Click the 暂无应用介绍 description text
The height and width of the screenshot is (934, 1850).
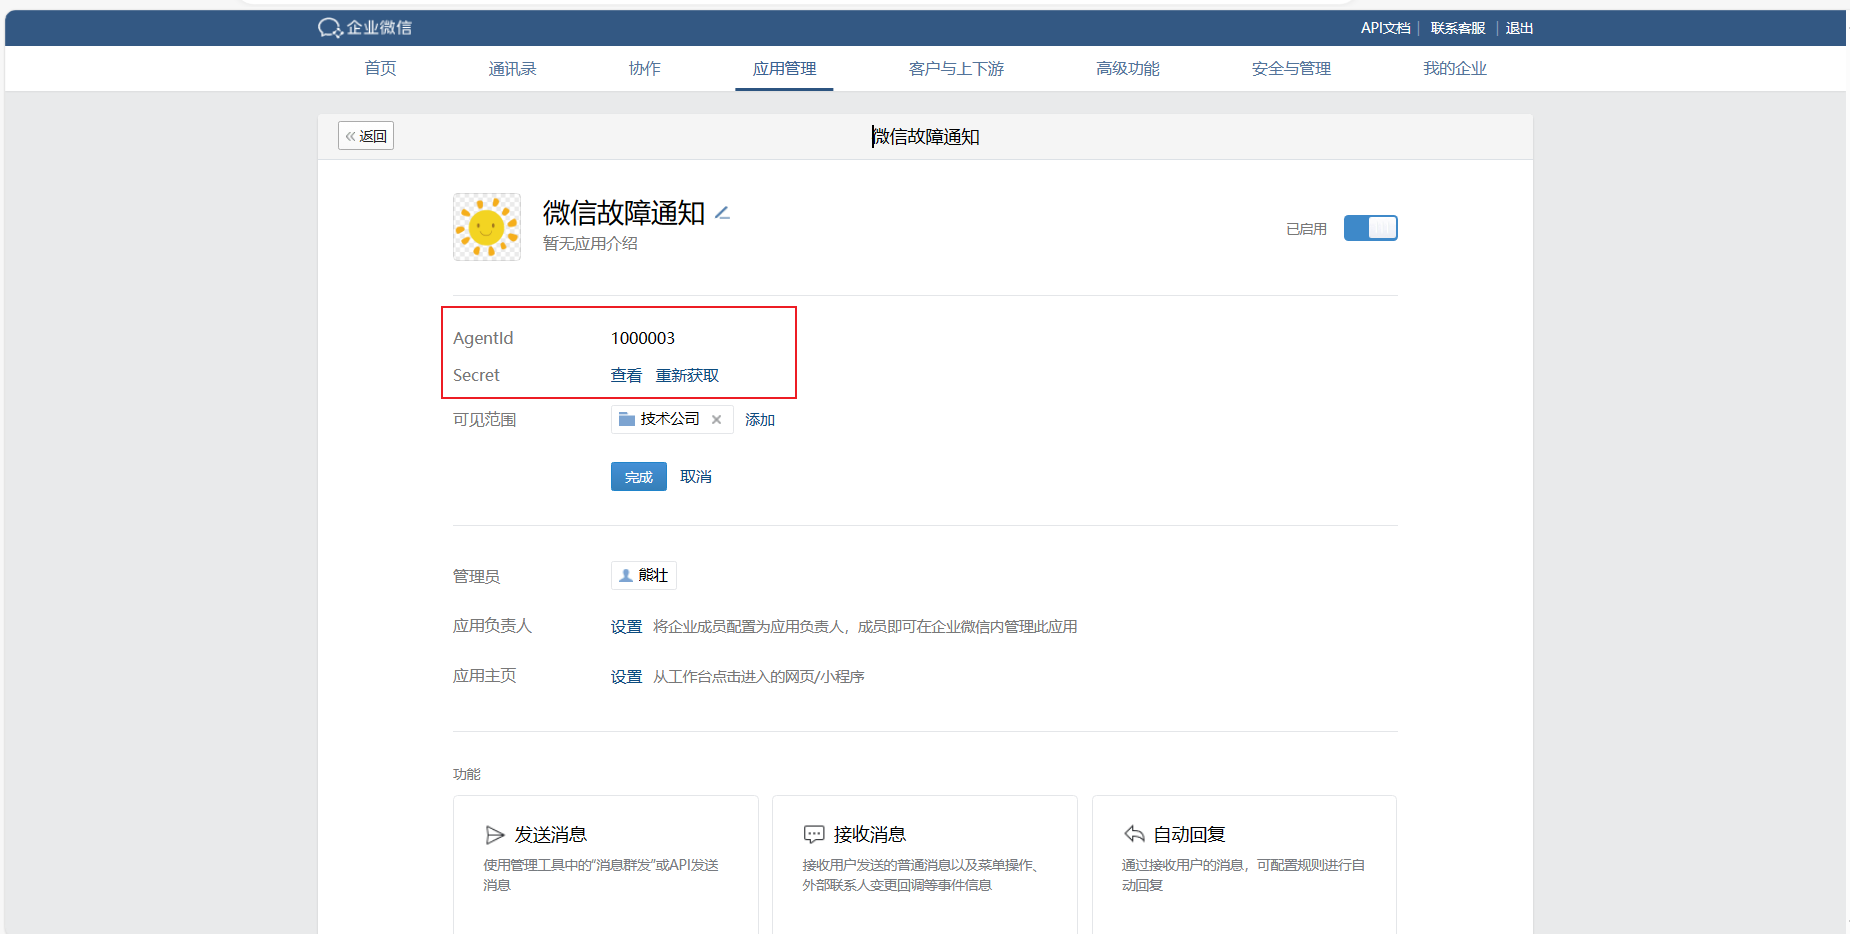pos(590,244)
